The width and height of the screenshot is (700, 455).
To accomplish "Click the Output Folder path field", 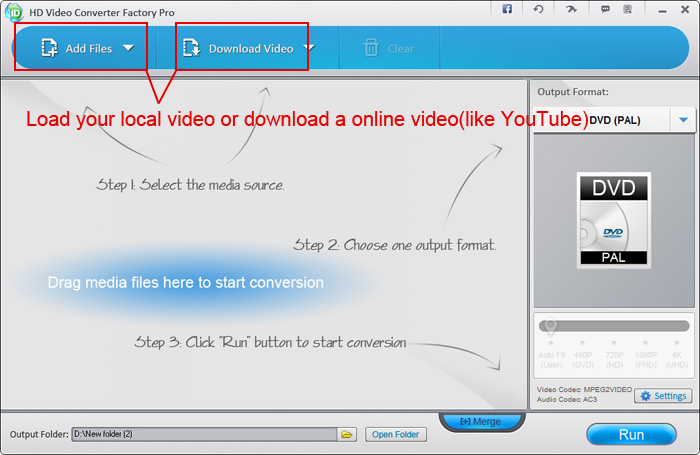I will click(x=204, y=434).
